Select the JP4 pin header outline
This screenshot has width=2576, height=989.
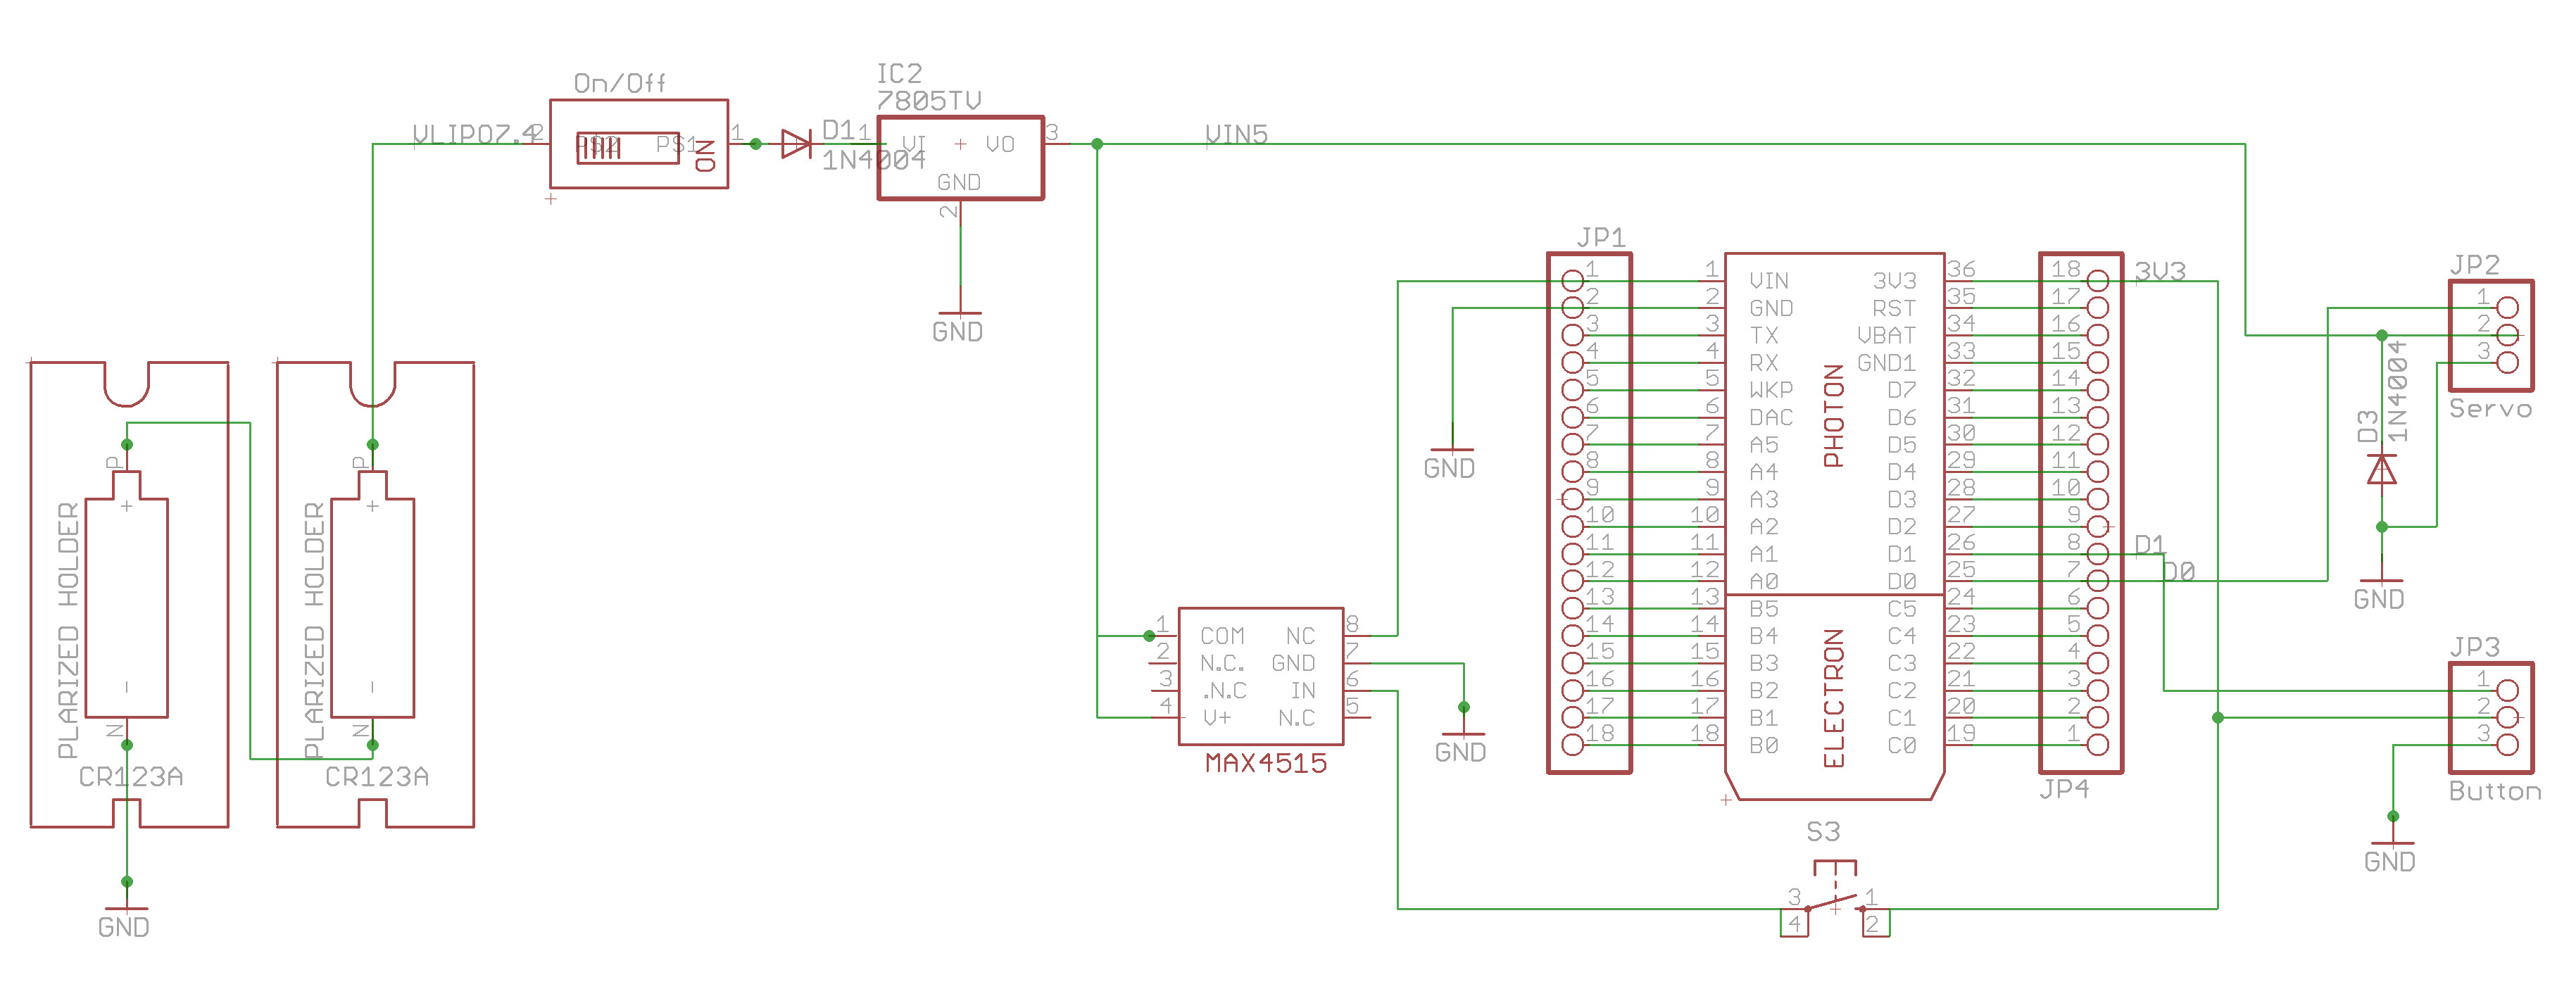pyautogui.click(x=2080, y=513)
